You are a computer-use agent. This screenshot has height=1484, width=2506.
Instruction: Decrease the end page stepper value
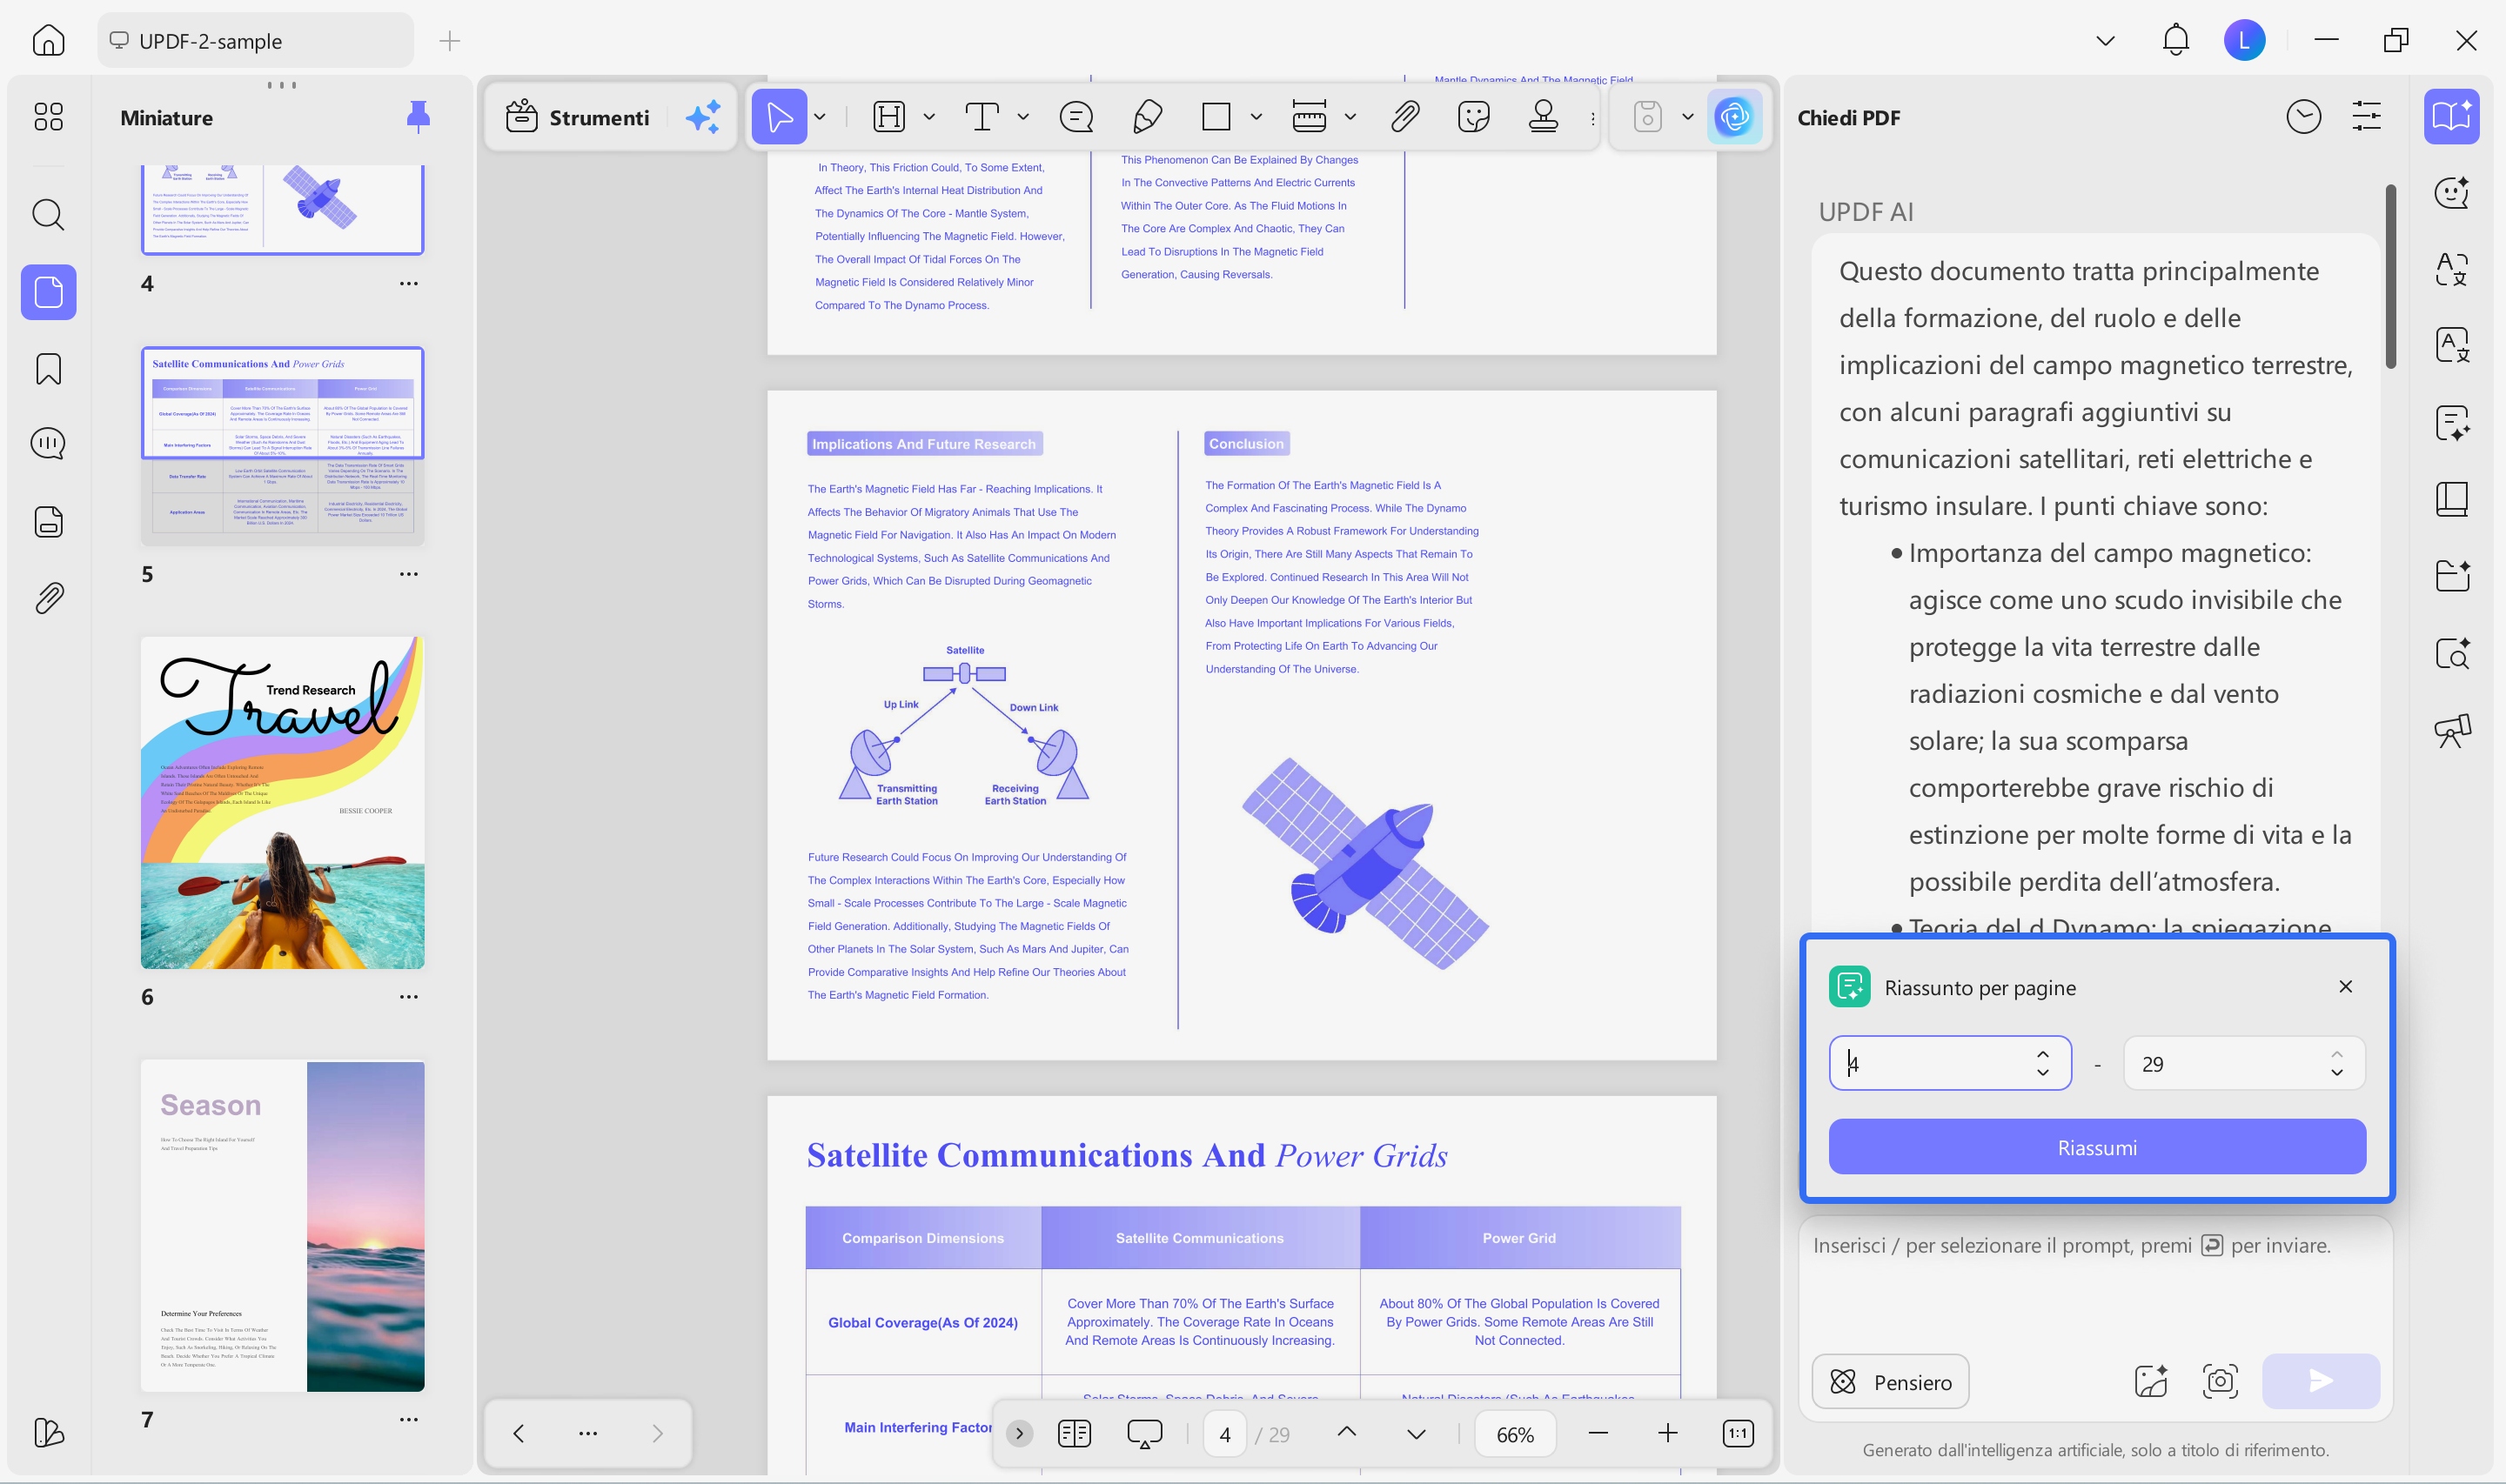click(2337, 1073)
